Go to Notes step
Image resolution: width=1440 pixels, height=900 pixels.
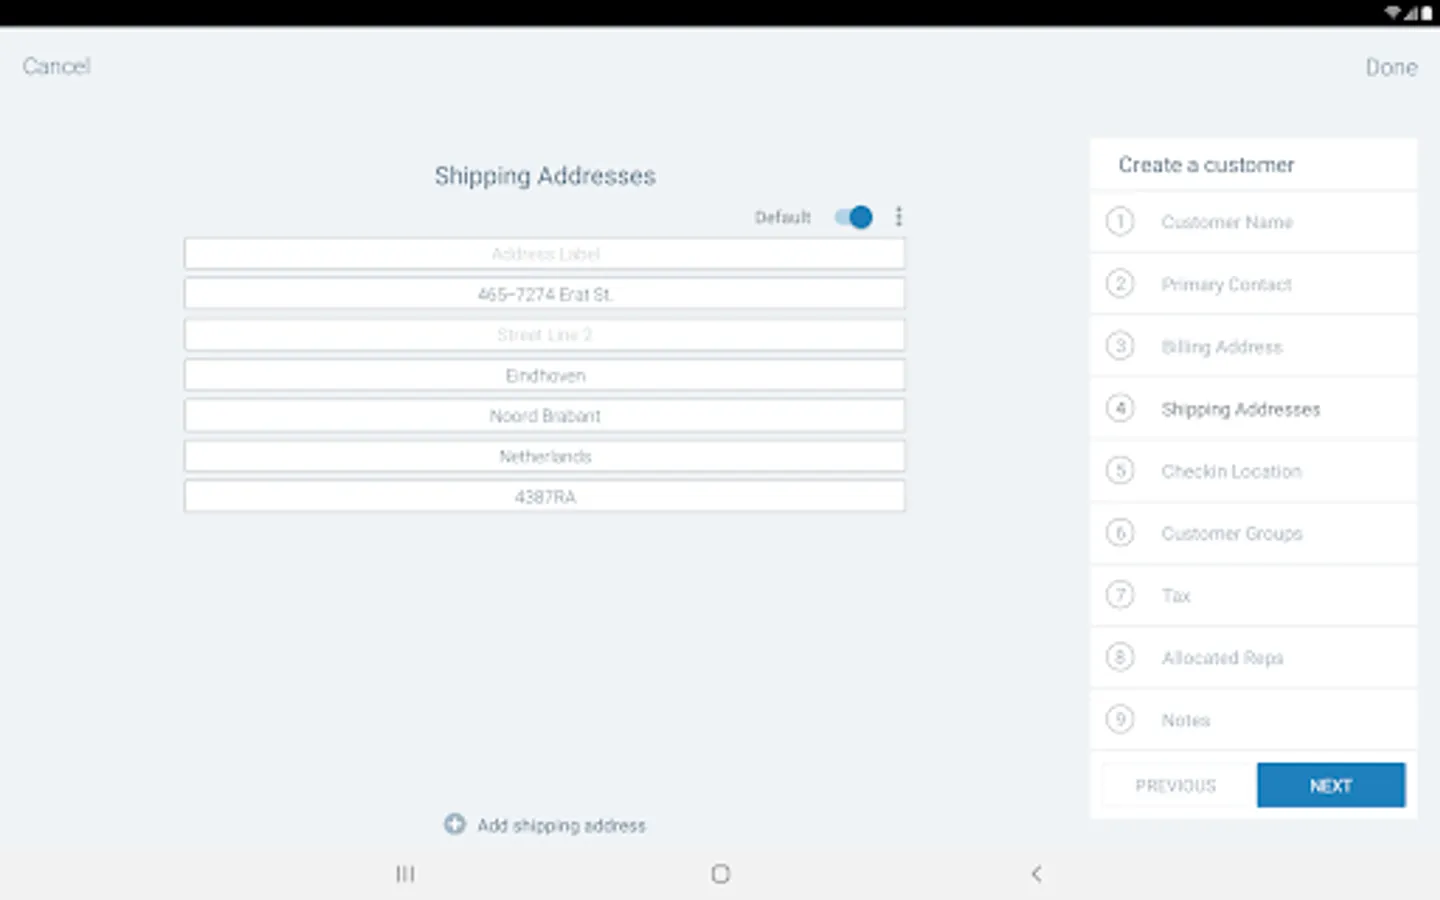(1253, 719)
